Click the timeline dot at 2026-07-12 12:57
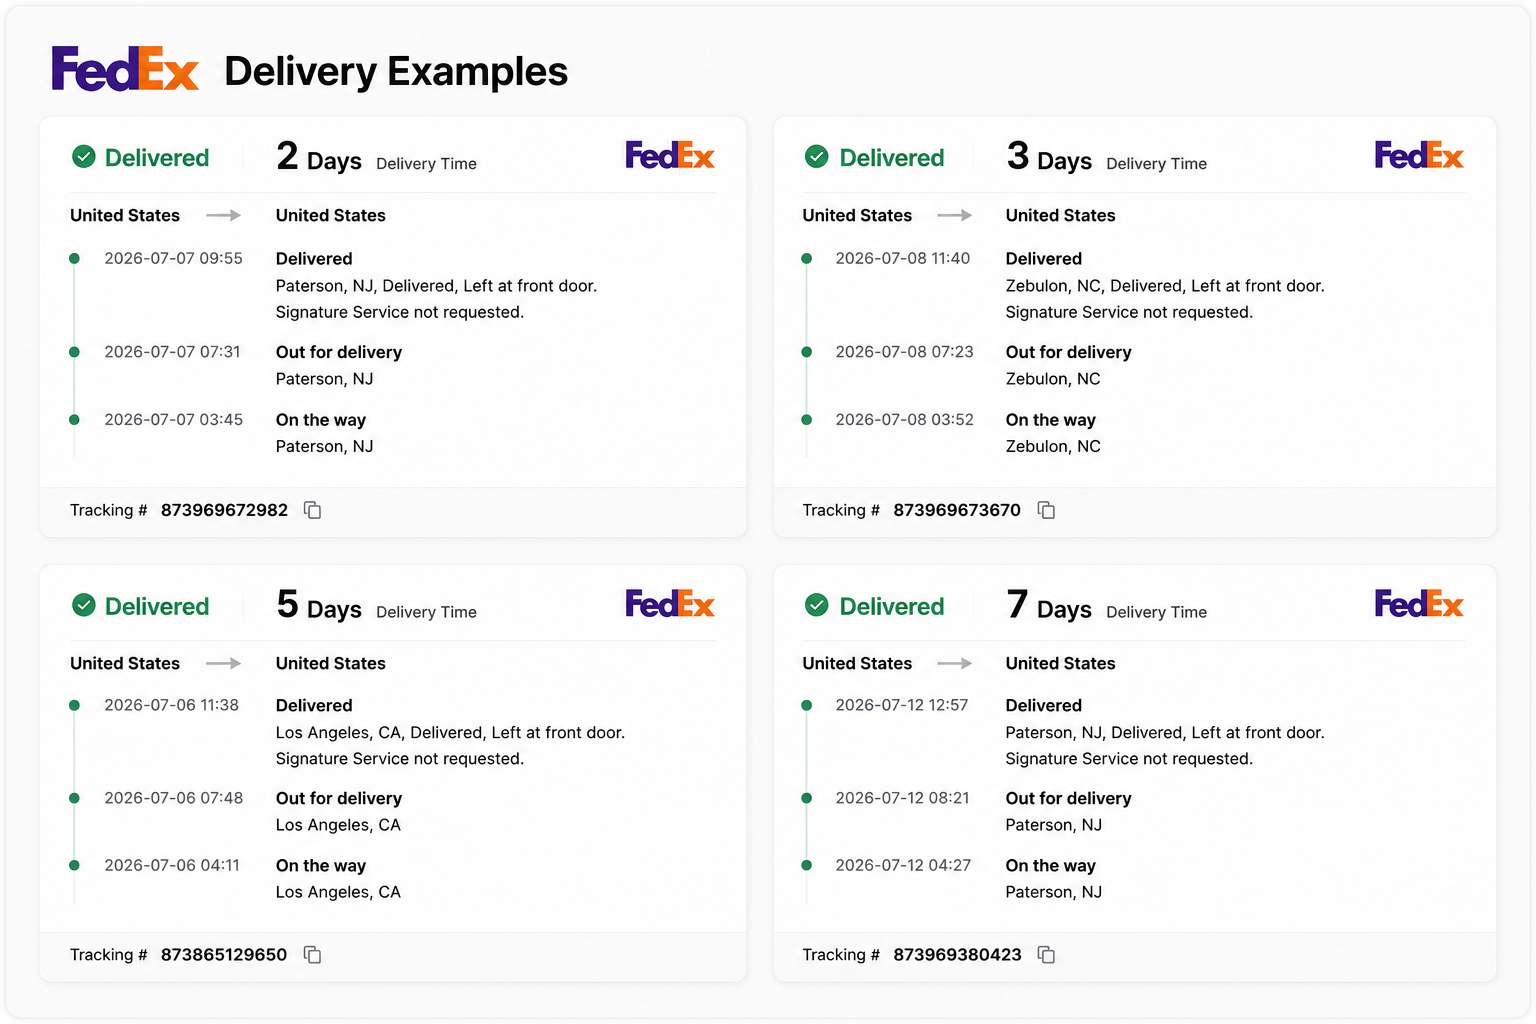Screen dimensions: 1536x1024 point(807,705)
